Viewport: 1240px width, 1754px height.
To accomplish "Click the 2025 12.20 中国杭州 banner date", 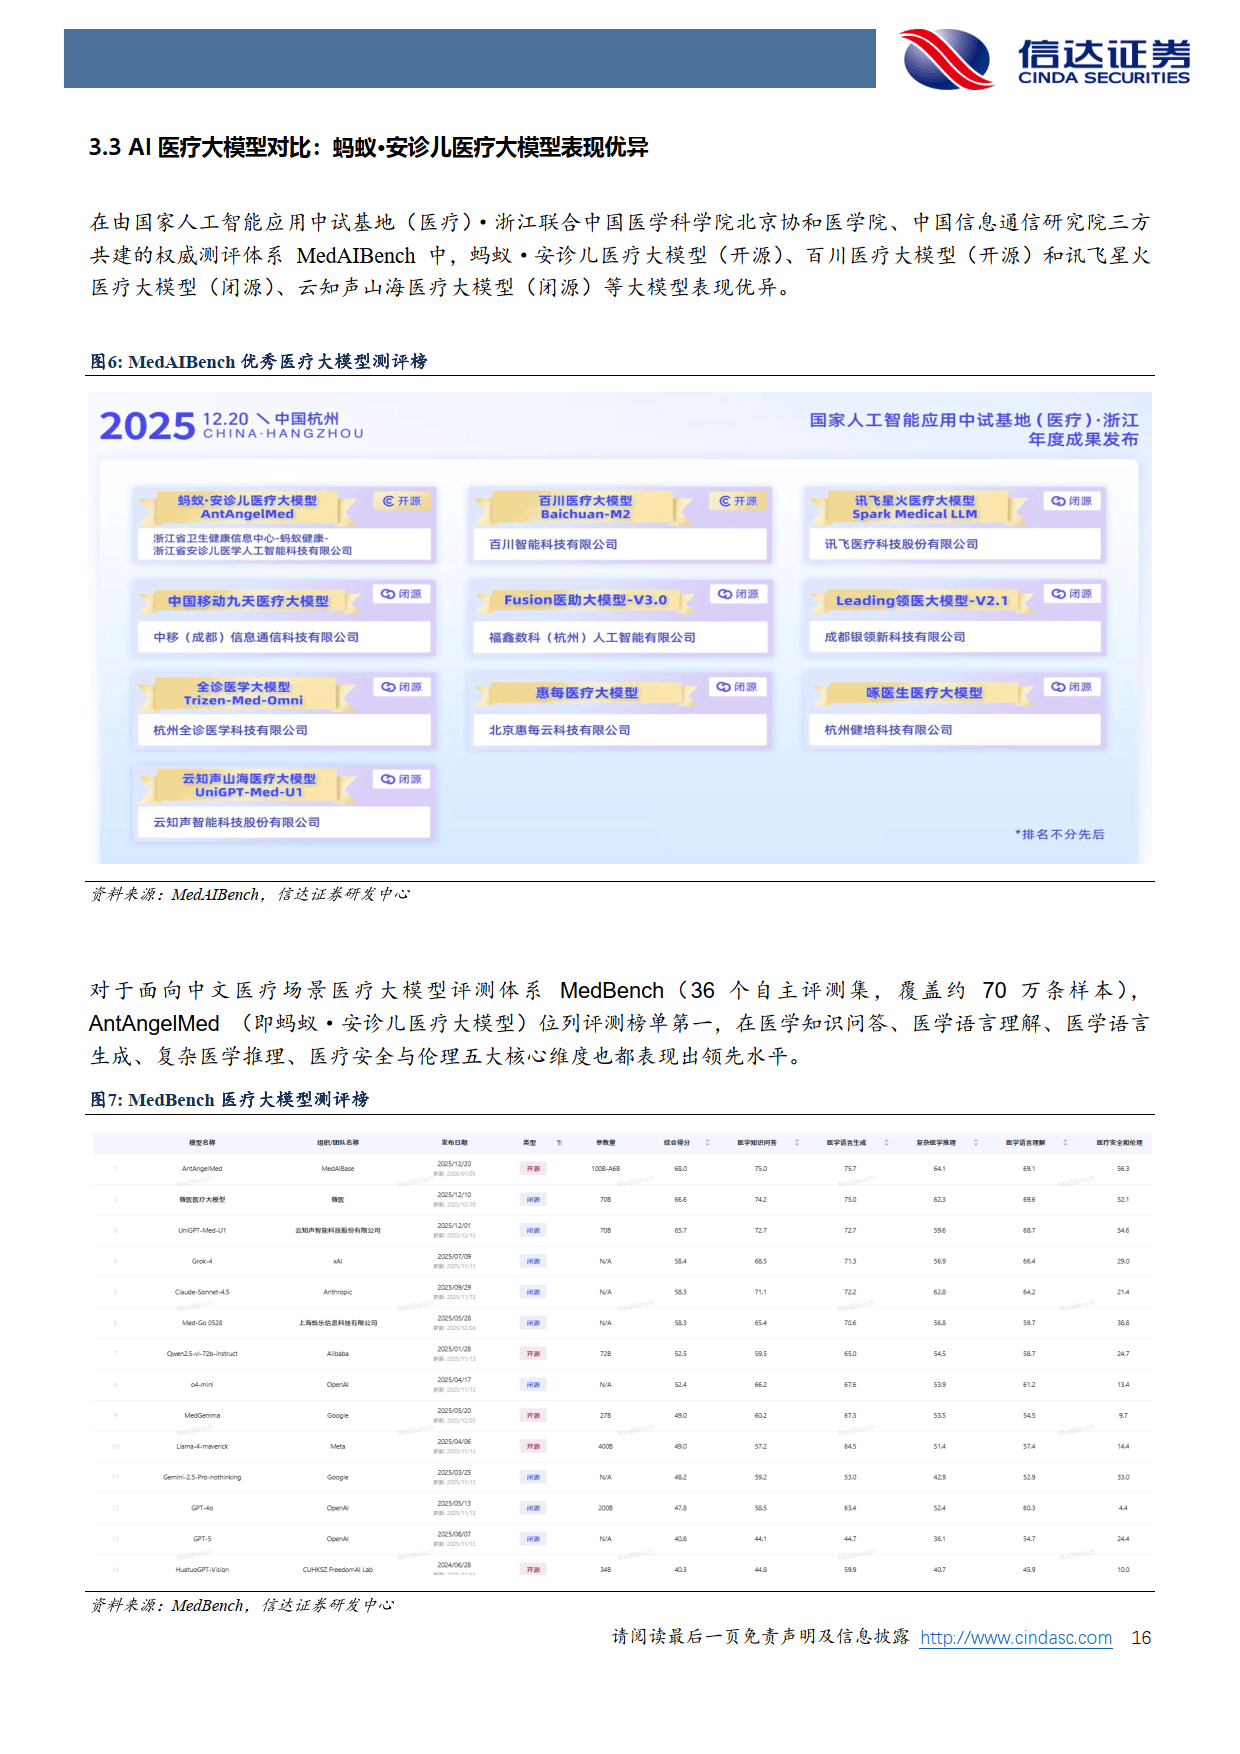I will 231,426.
